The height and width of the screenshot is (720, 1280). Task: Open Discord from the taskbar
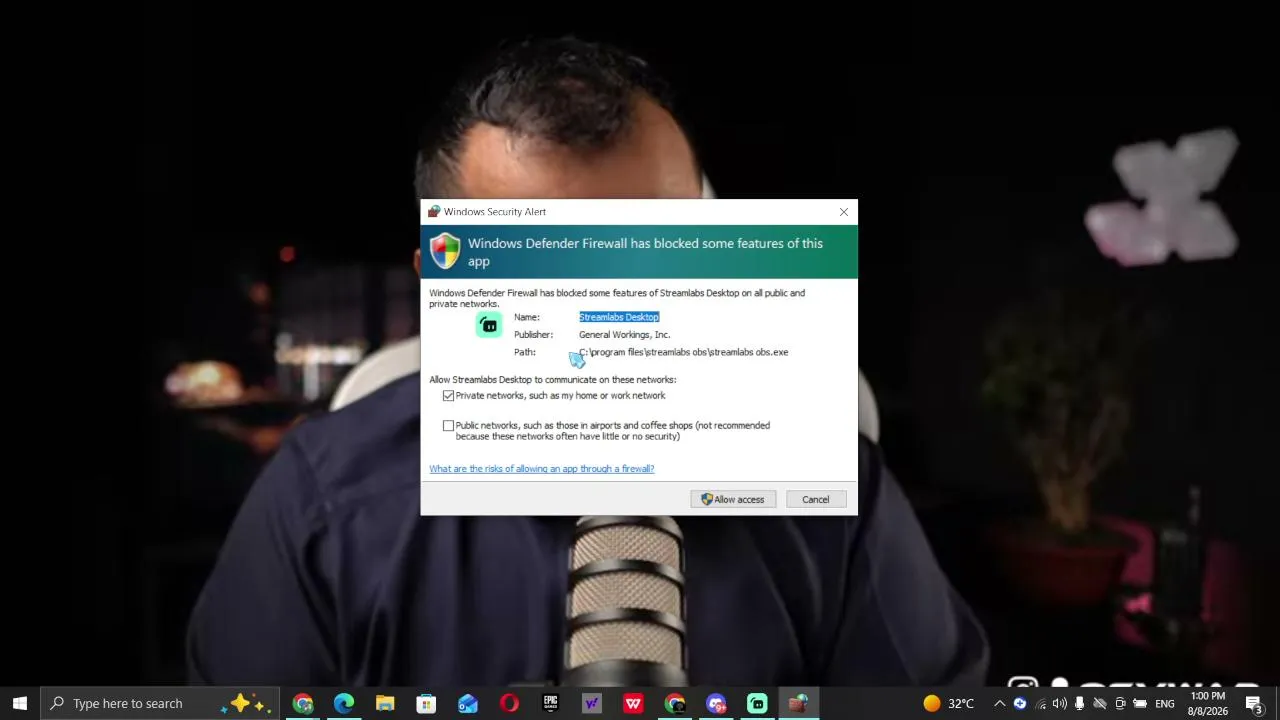(716, 703)
